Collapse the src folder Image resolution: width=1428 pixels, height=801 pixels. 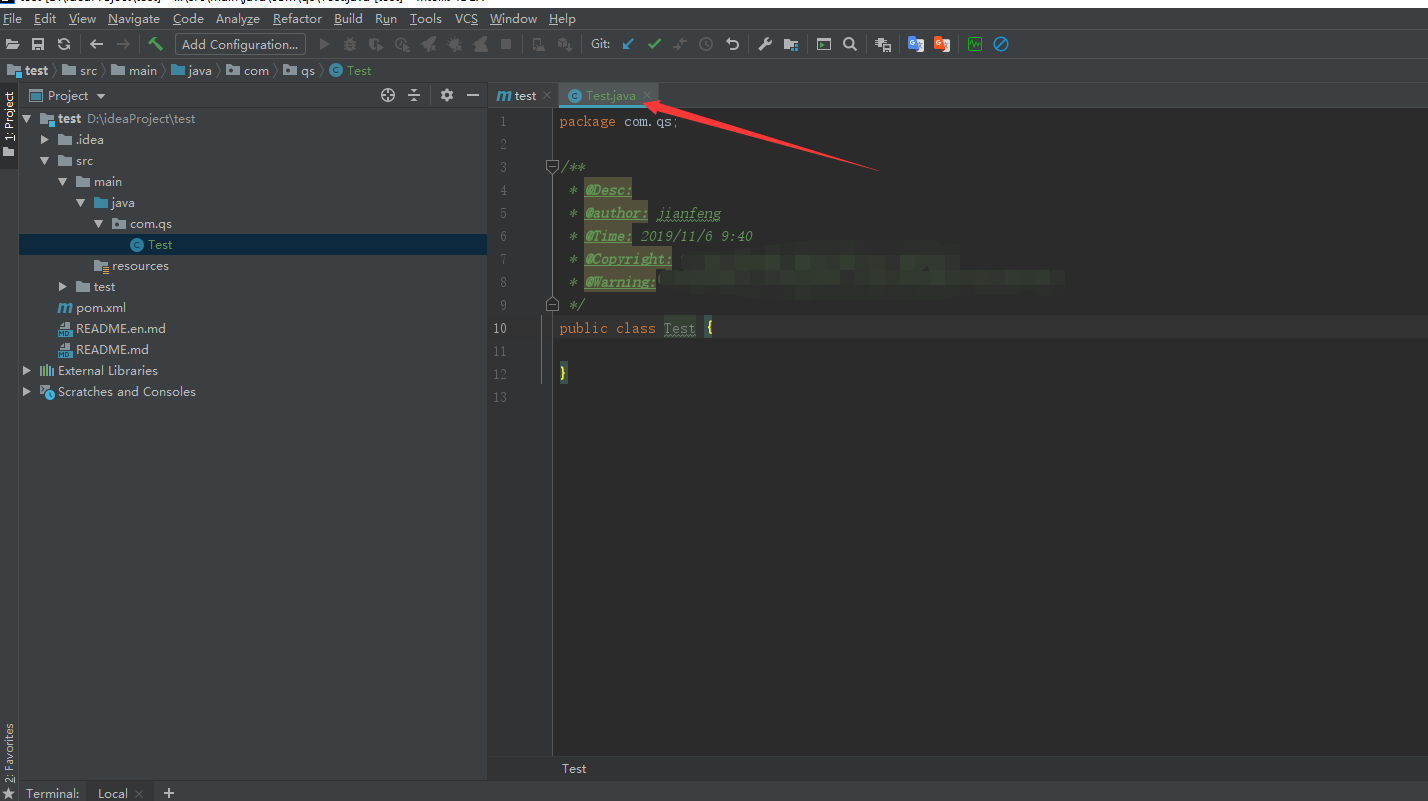[x=45, y=160]
